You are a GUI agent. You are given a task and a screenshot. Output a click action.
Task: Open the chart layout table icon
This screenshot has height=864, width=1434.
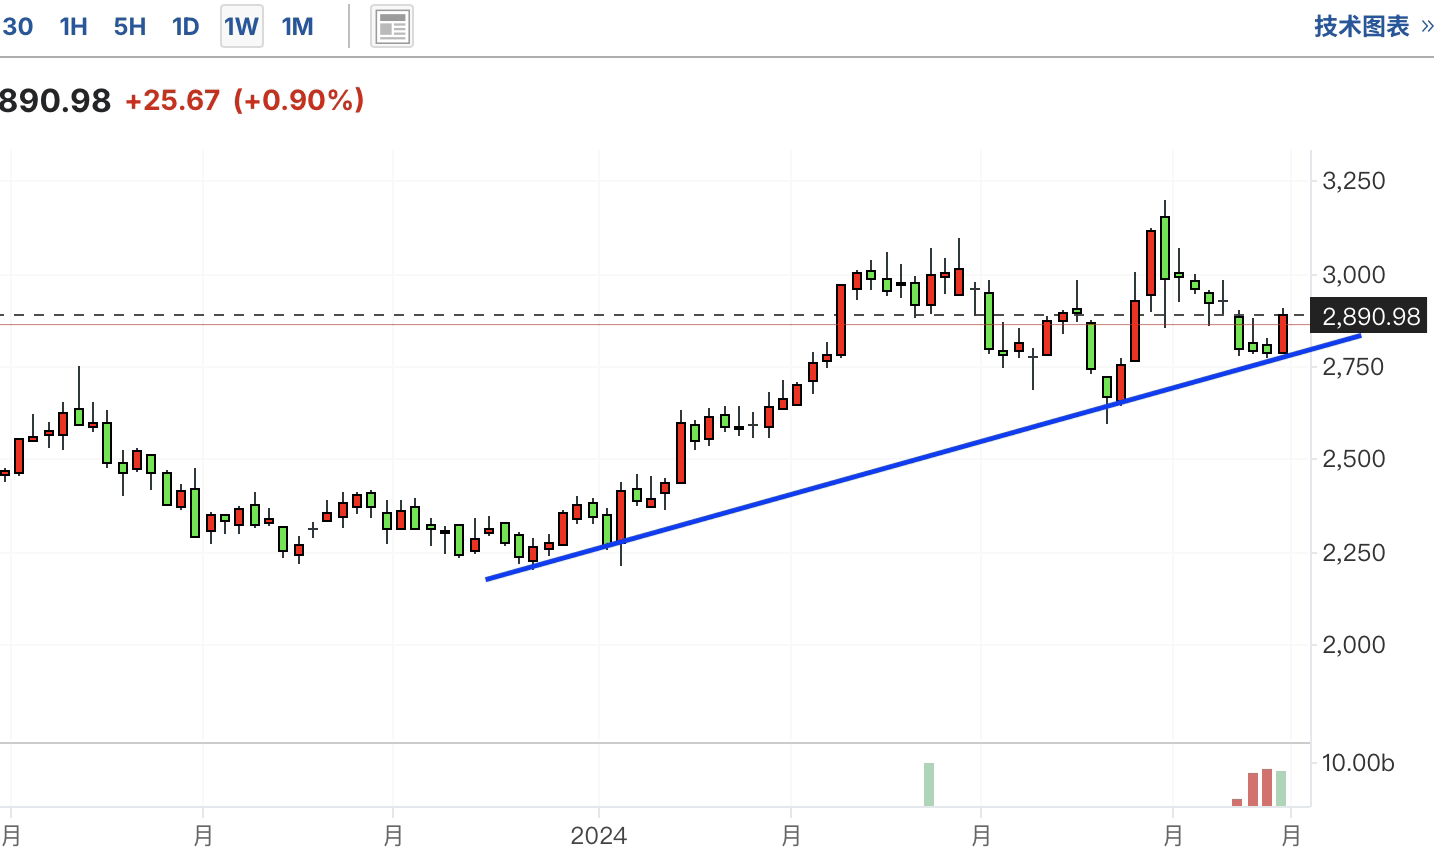[392, 27]
